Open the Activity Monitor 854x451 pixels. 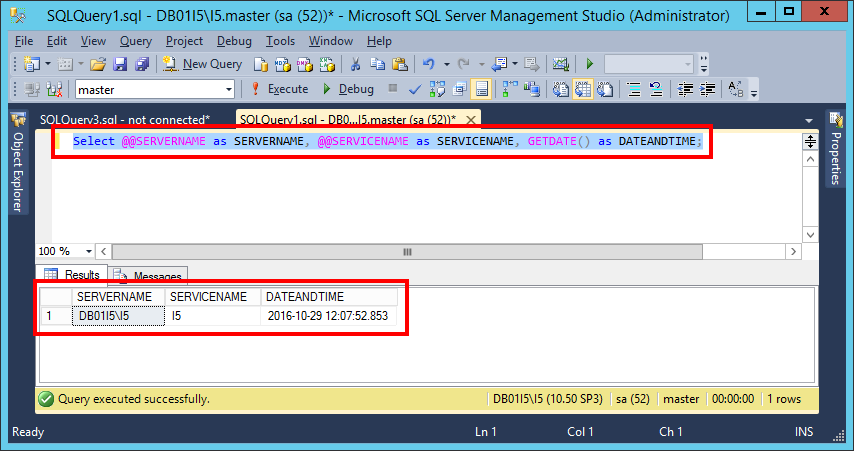560,64
